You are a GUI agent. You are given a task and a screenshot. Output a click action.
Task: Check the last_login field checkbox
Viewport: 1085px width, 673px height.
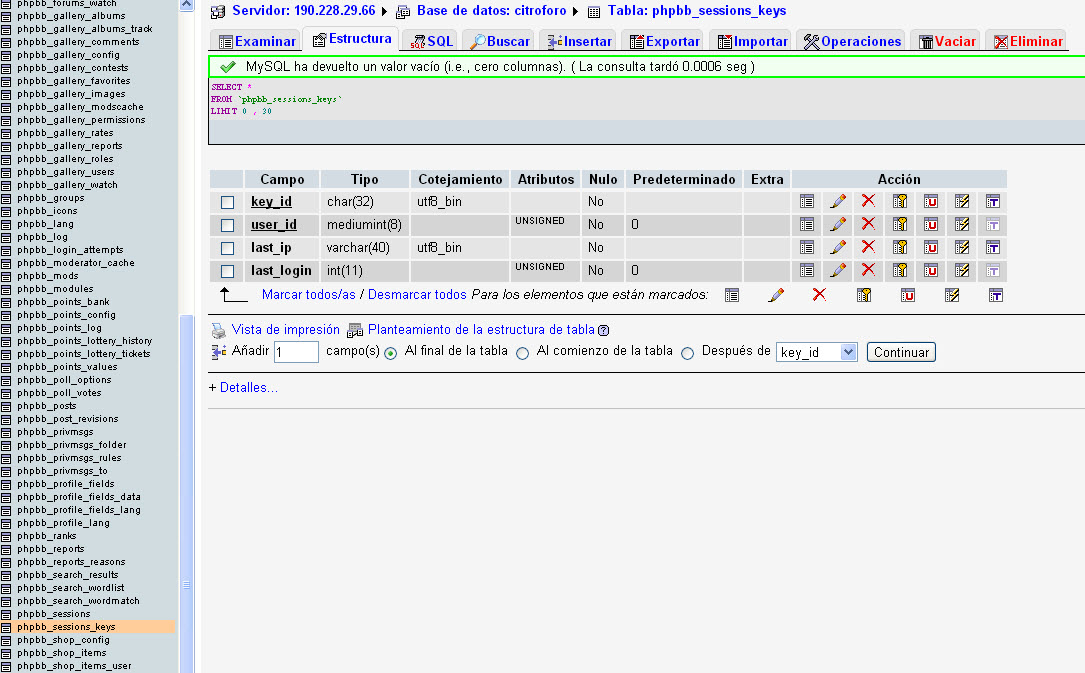click(x=227, y=271)
